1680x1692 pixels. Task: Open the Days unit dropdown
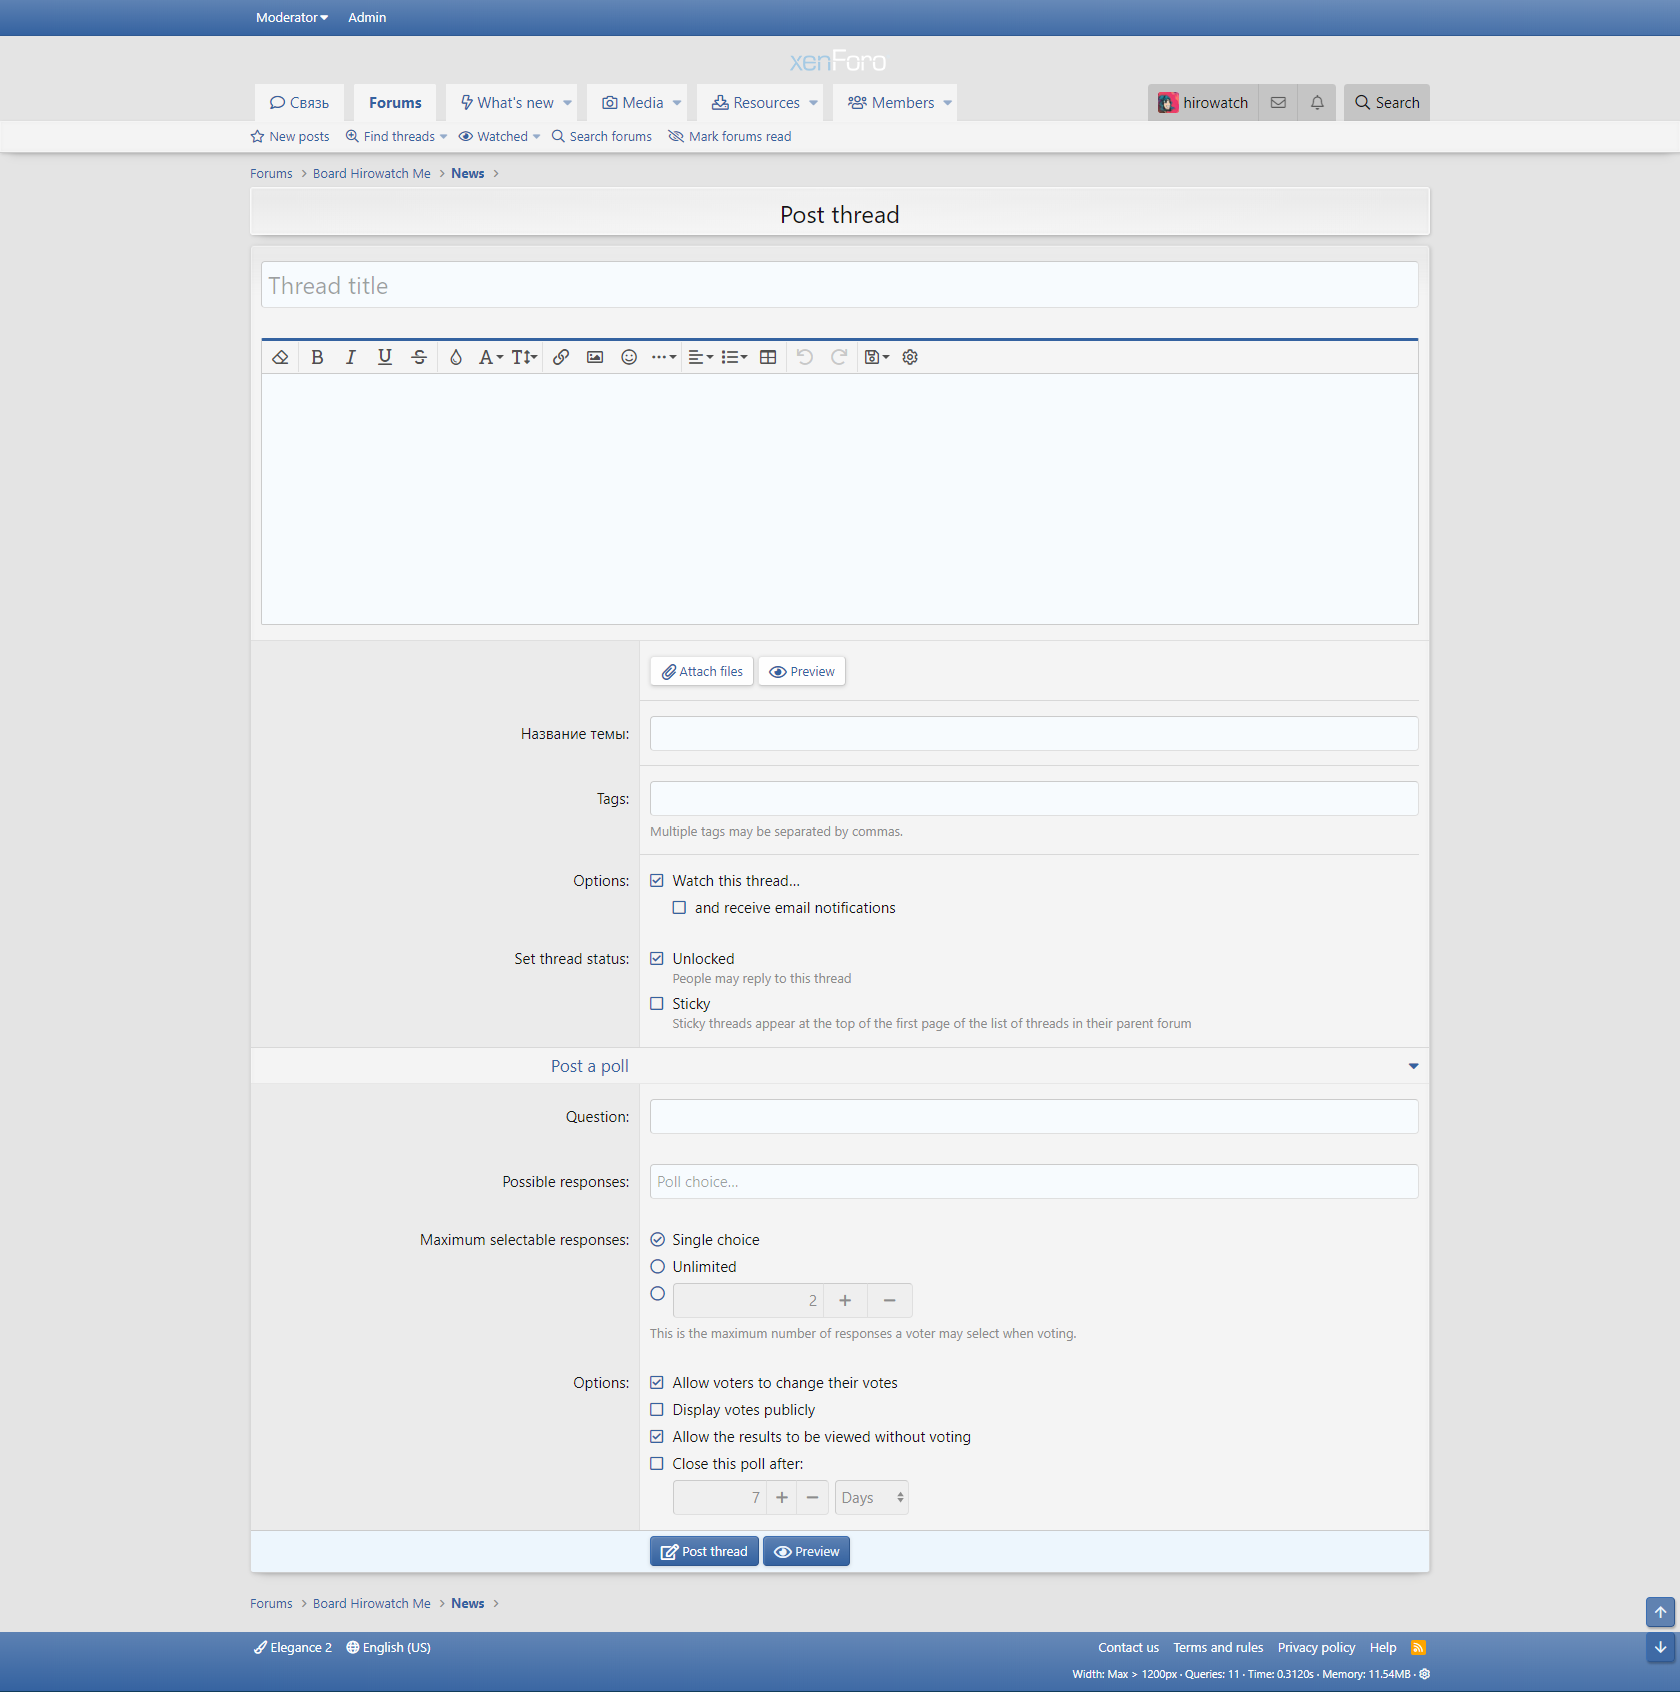click(872, 1498)
